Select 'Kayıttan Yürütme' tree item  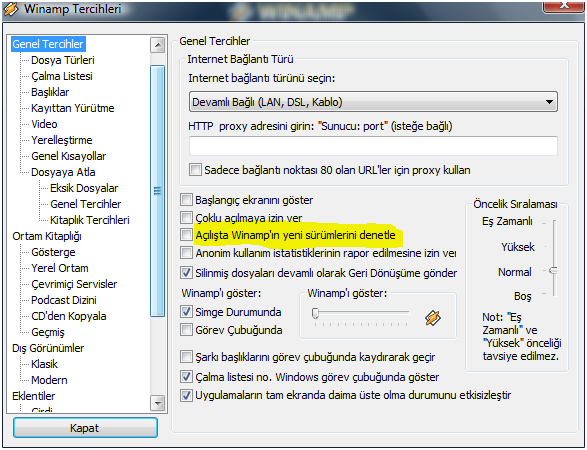coord(73,108)
